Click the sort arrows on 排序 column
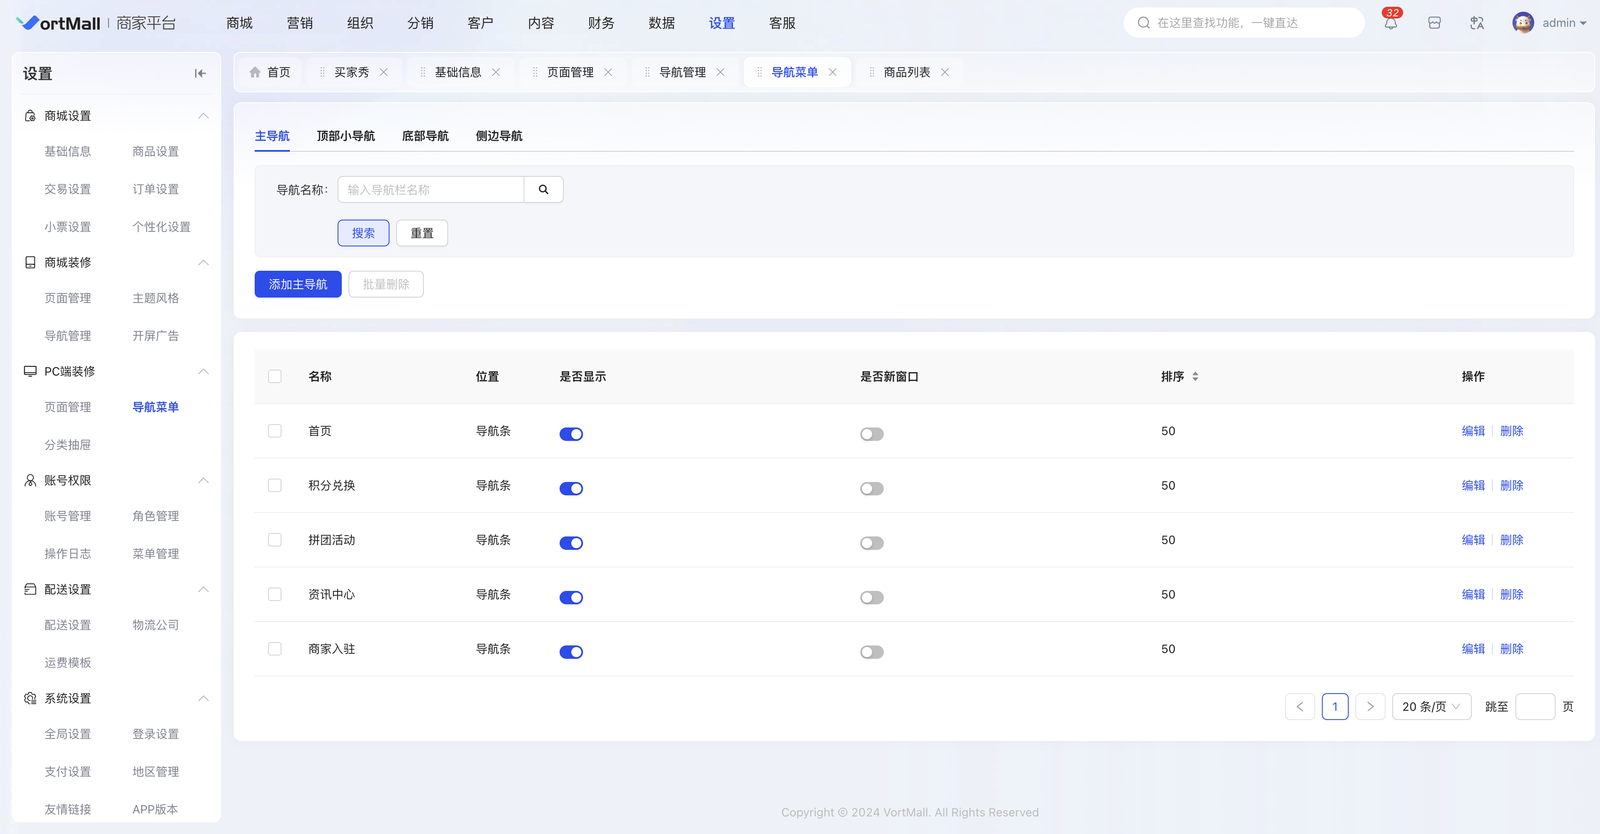The image size is (1600, 834). (x=1195, y=377)
